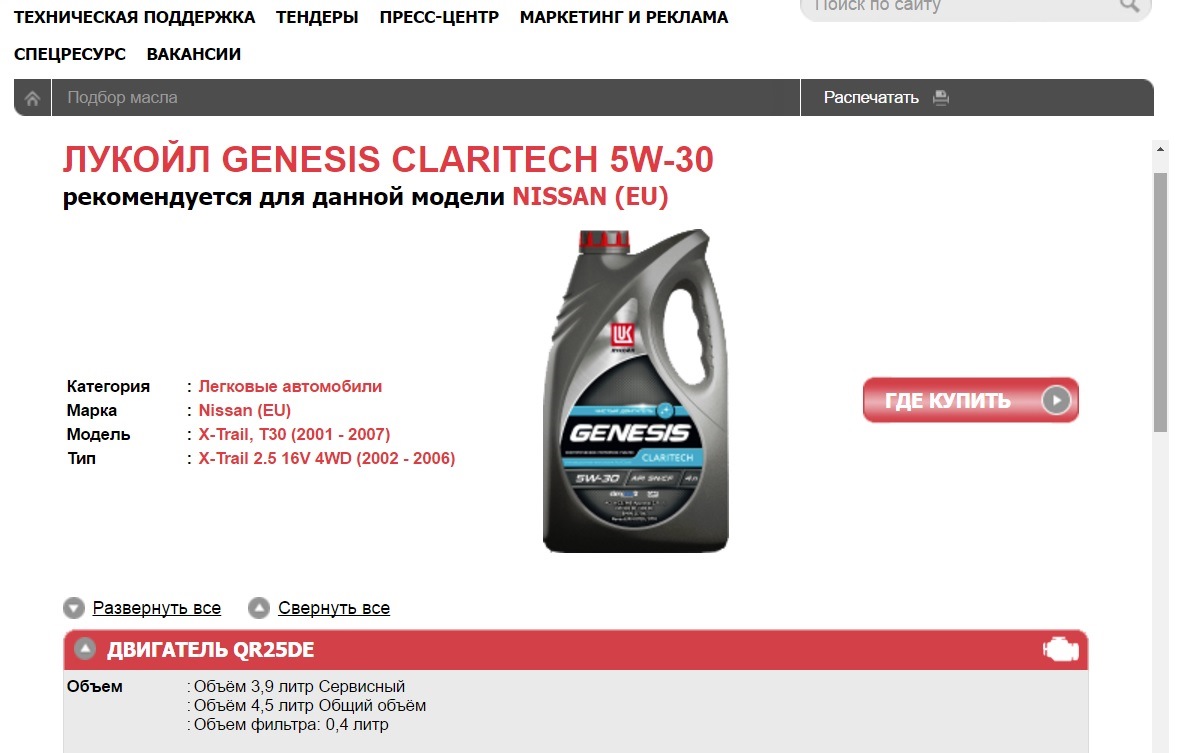The width and height of the screenshot is (1193, 753).
Task: Click the Распечатать print link
Action: pos(871,98)
